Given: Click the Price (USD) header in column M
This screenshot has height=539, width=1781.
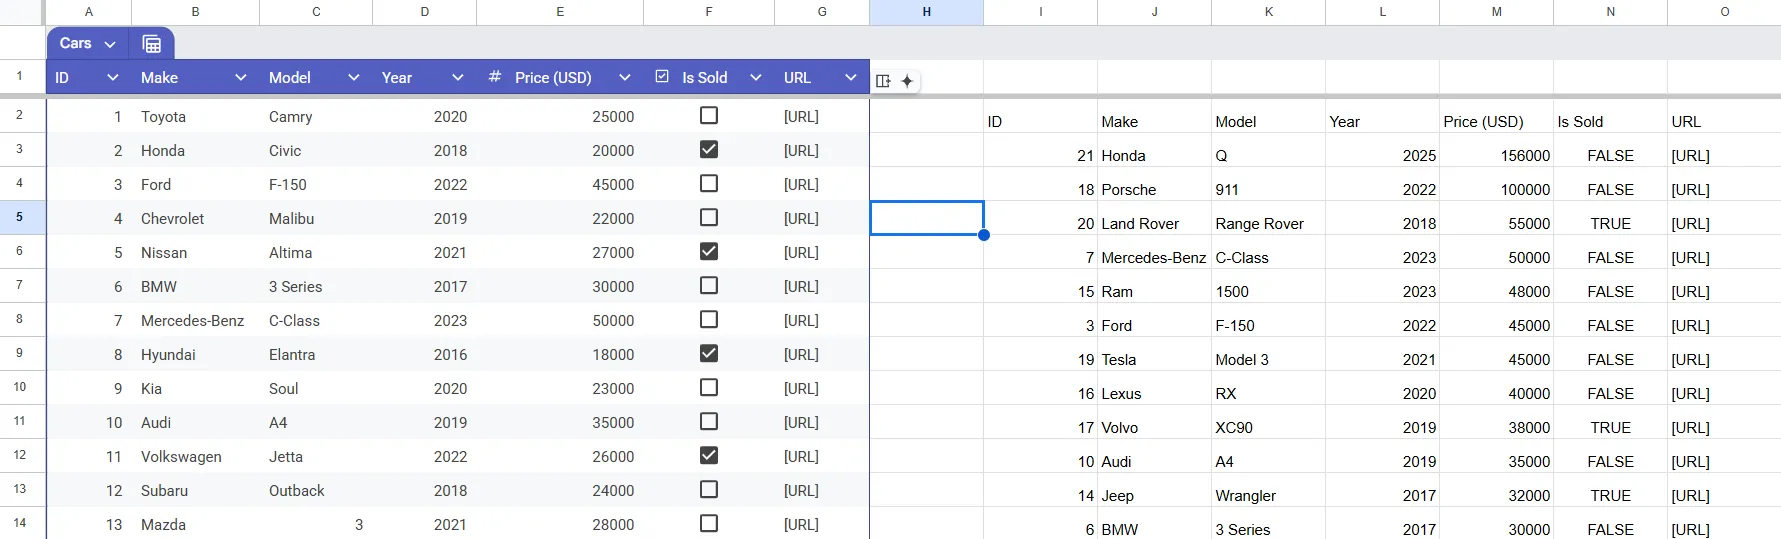Looking at the screenshot, I should 1496,122.
